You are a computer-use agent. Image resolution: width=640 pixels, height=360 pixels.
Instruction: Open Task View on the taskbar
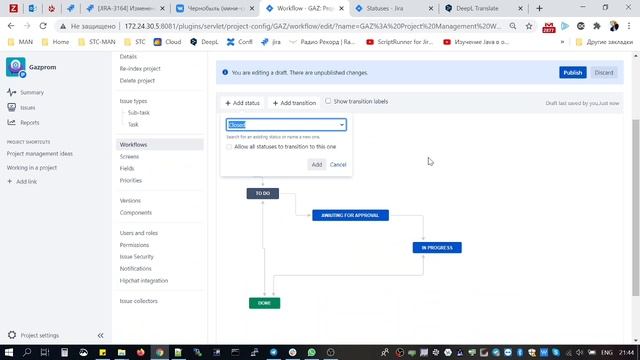[x=45, y=352]
